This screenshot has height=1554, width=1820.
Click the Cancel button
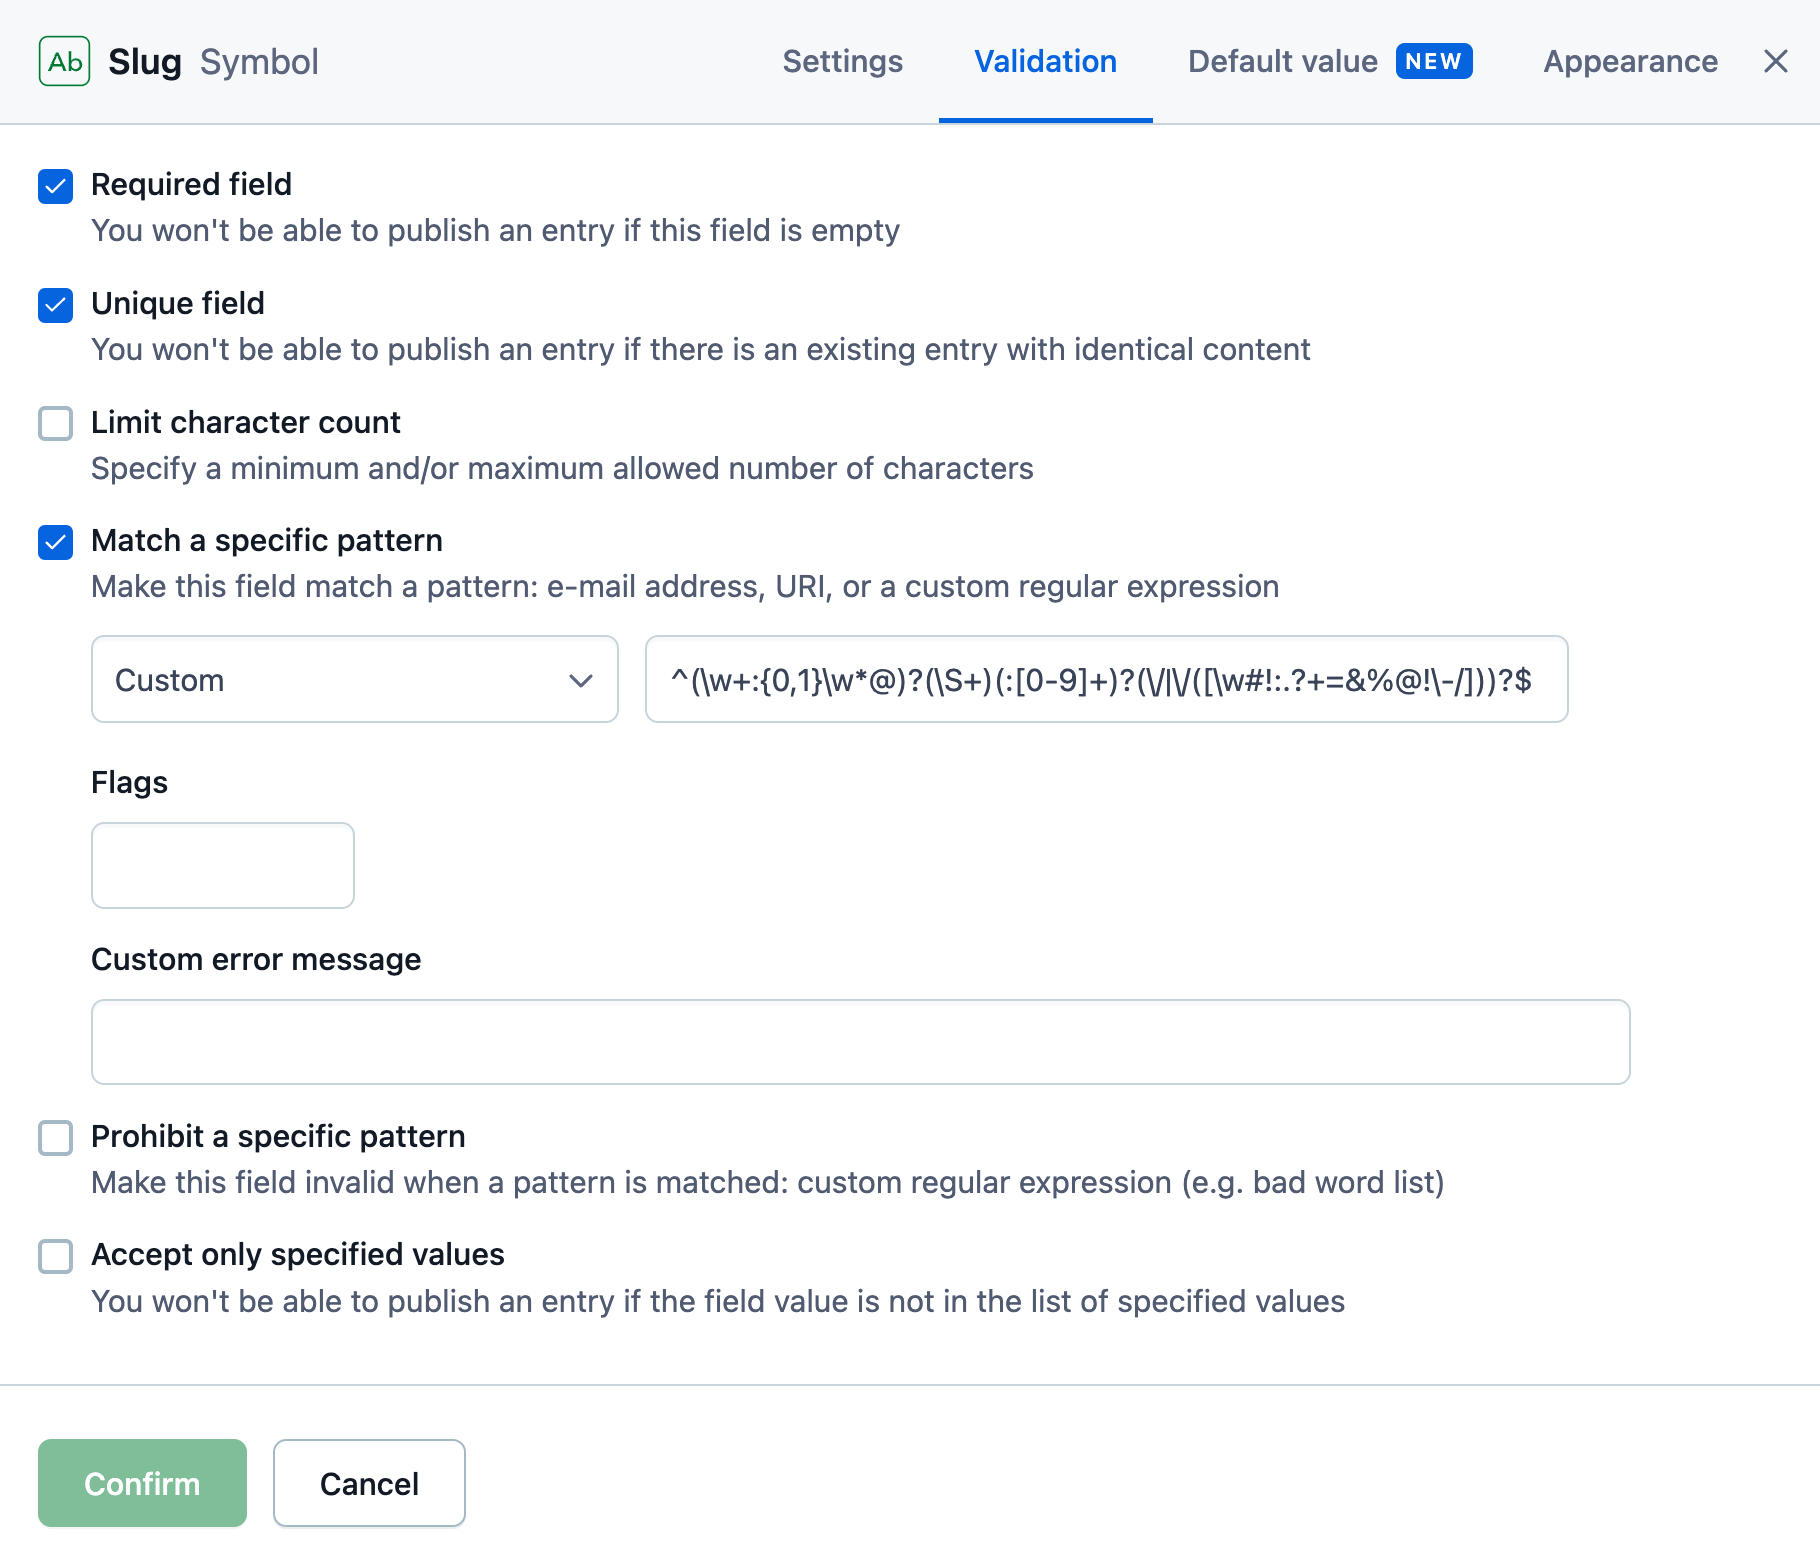coord(369,1483)
